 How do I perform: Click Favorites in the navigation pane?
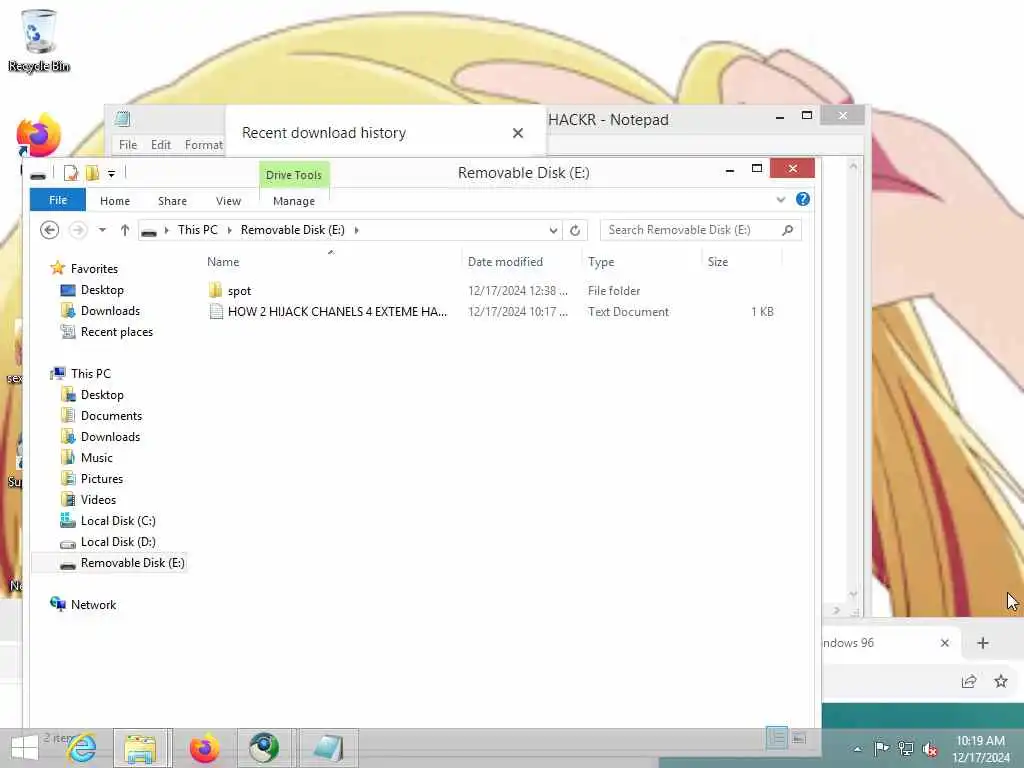94,268
